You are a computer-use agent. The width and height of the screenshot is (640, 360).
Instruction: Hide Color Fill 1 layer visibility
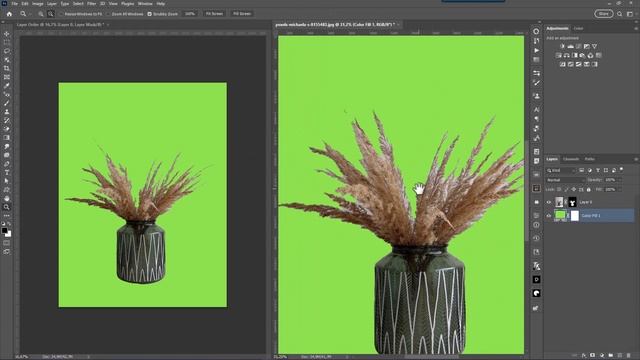[549, 216]
